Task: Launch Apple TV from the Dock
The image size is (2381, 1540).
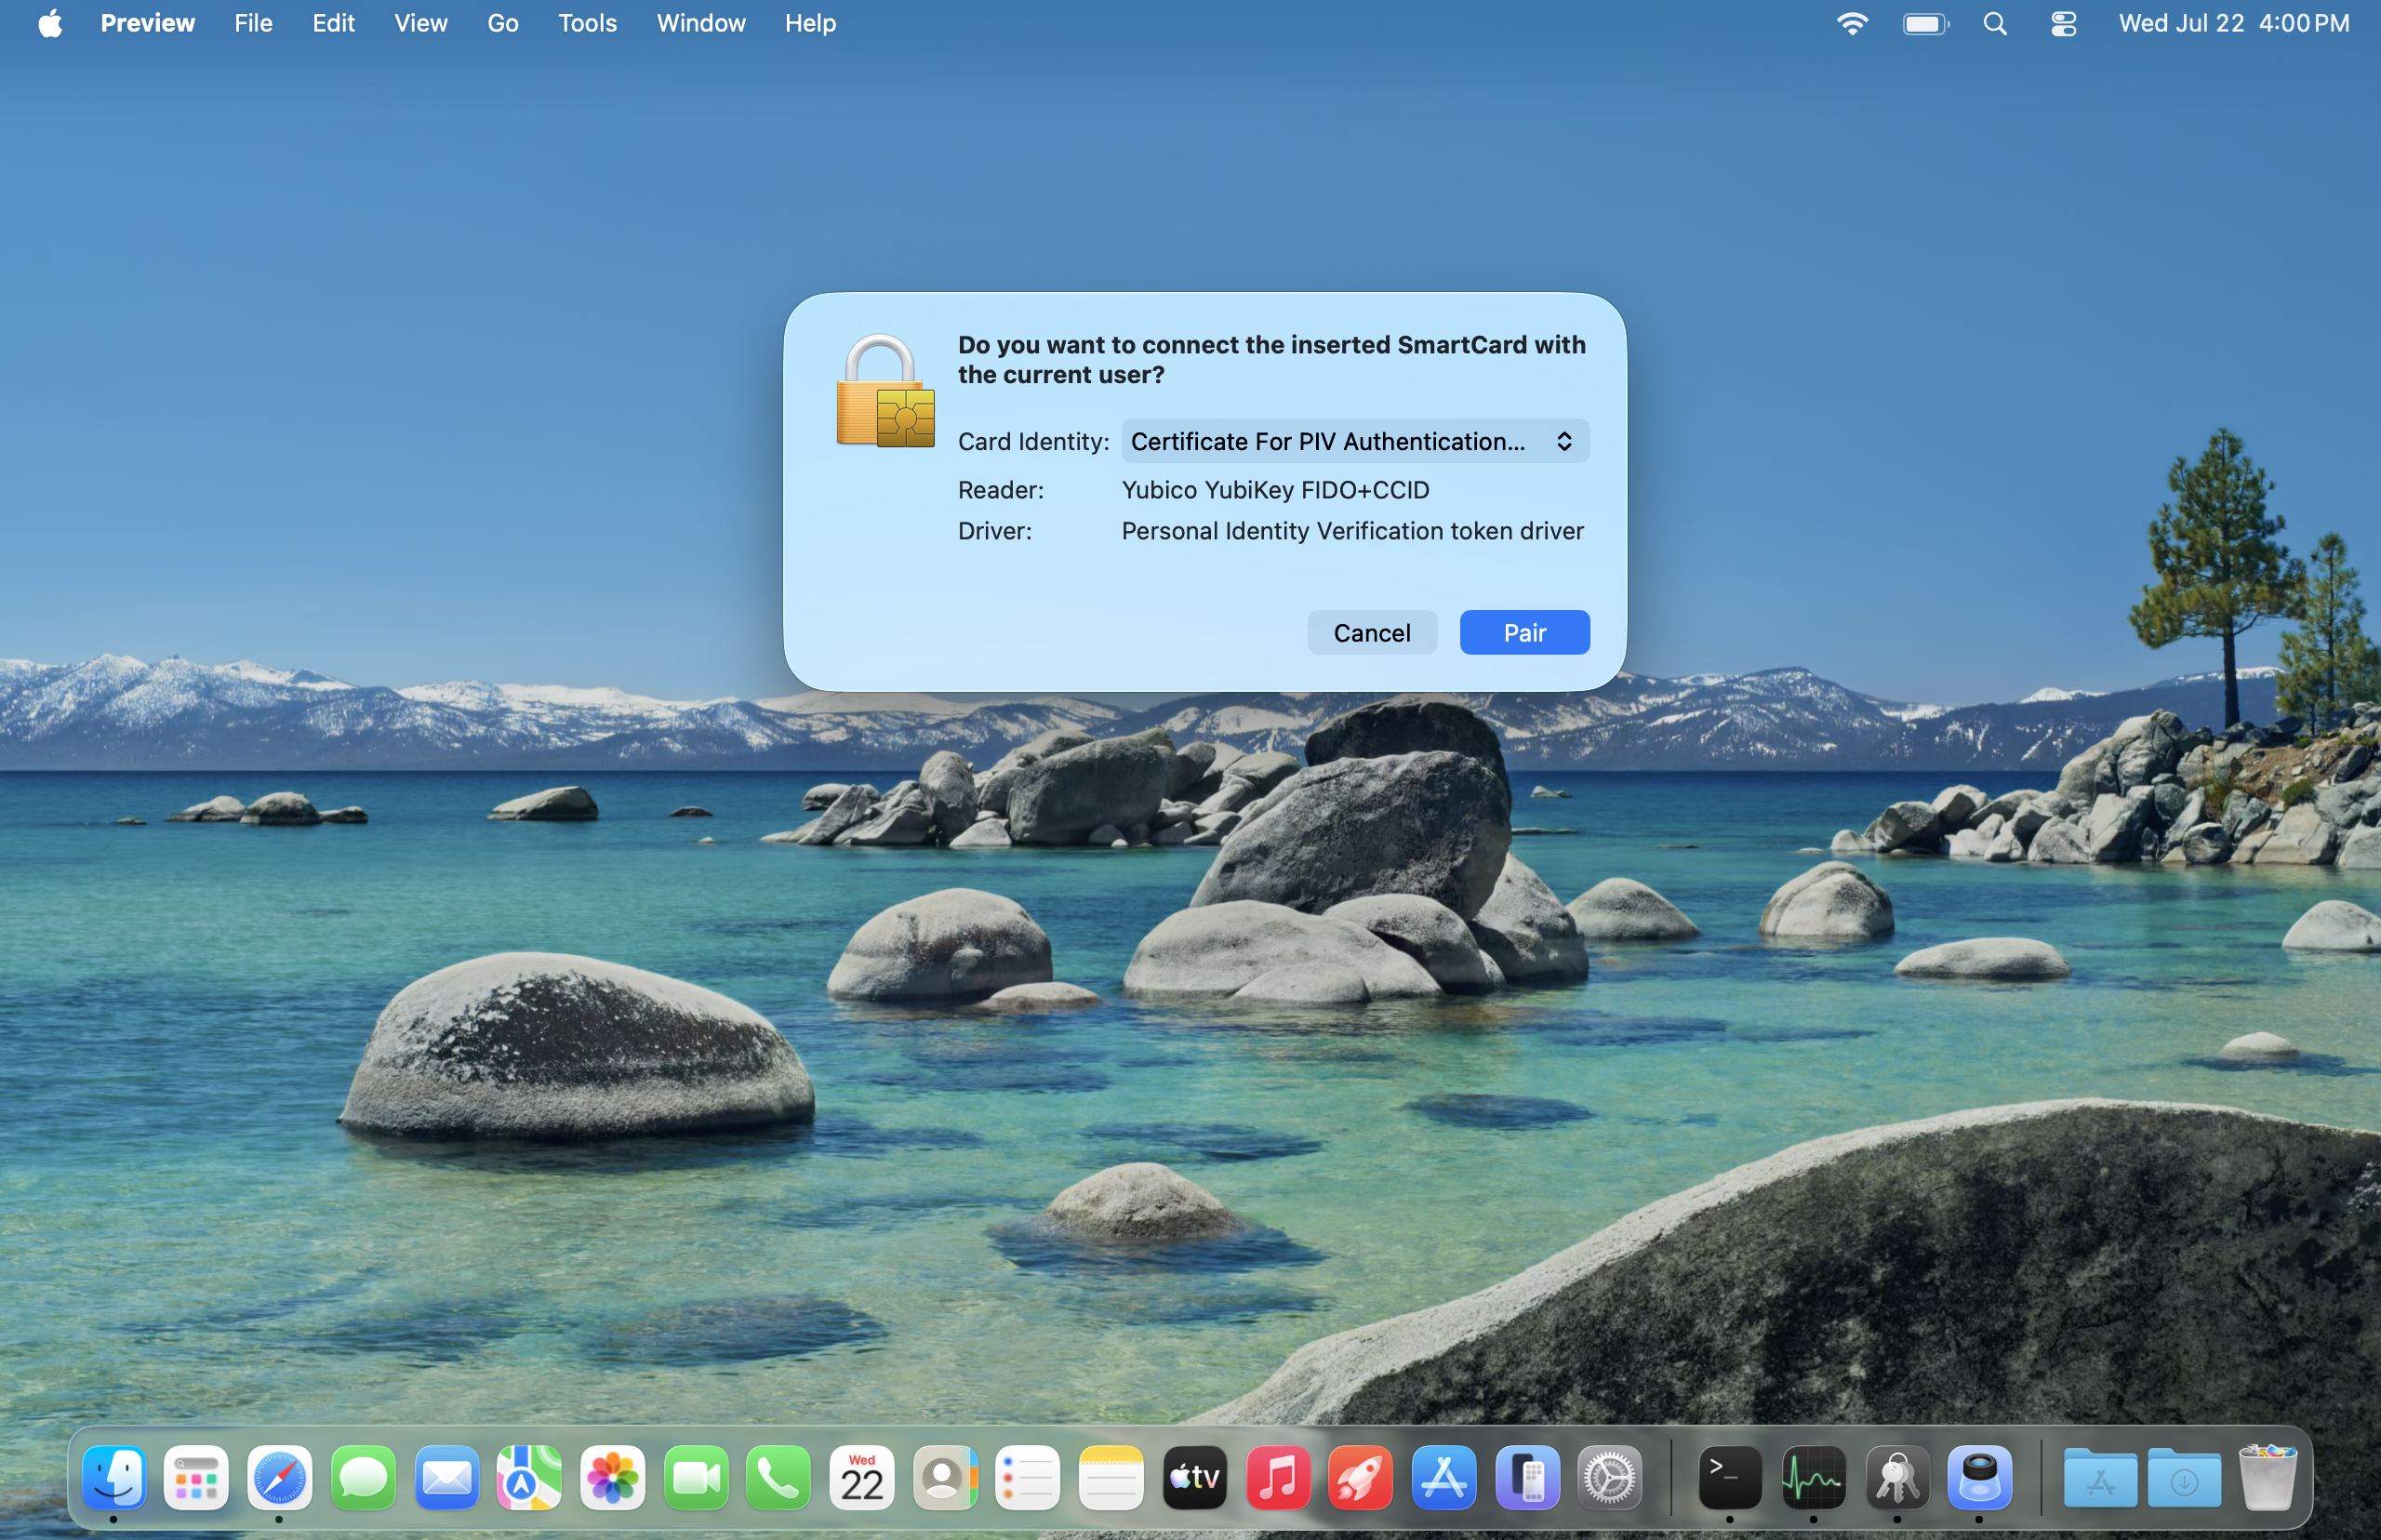Action: click(x=1195, y=1477)
